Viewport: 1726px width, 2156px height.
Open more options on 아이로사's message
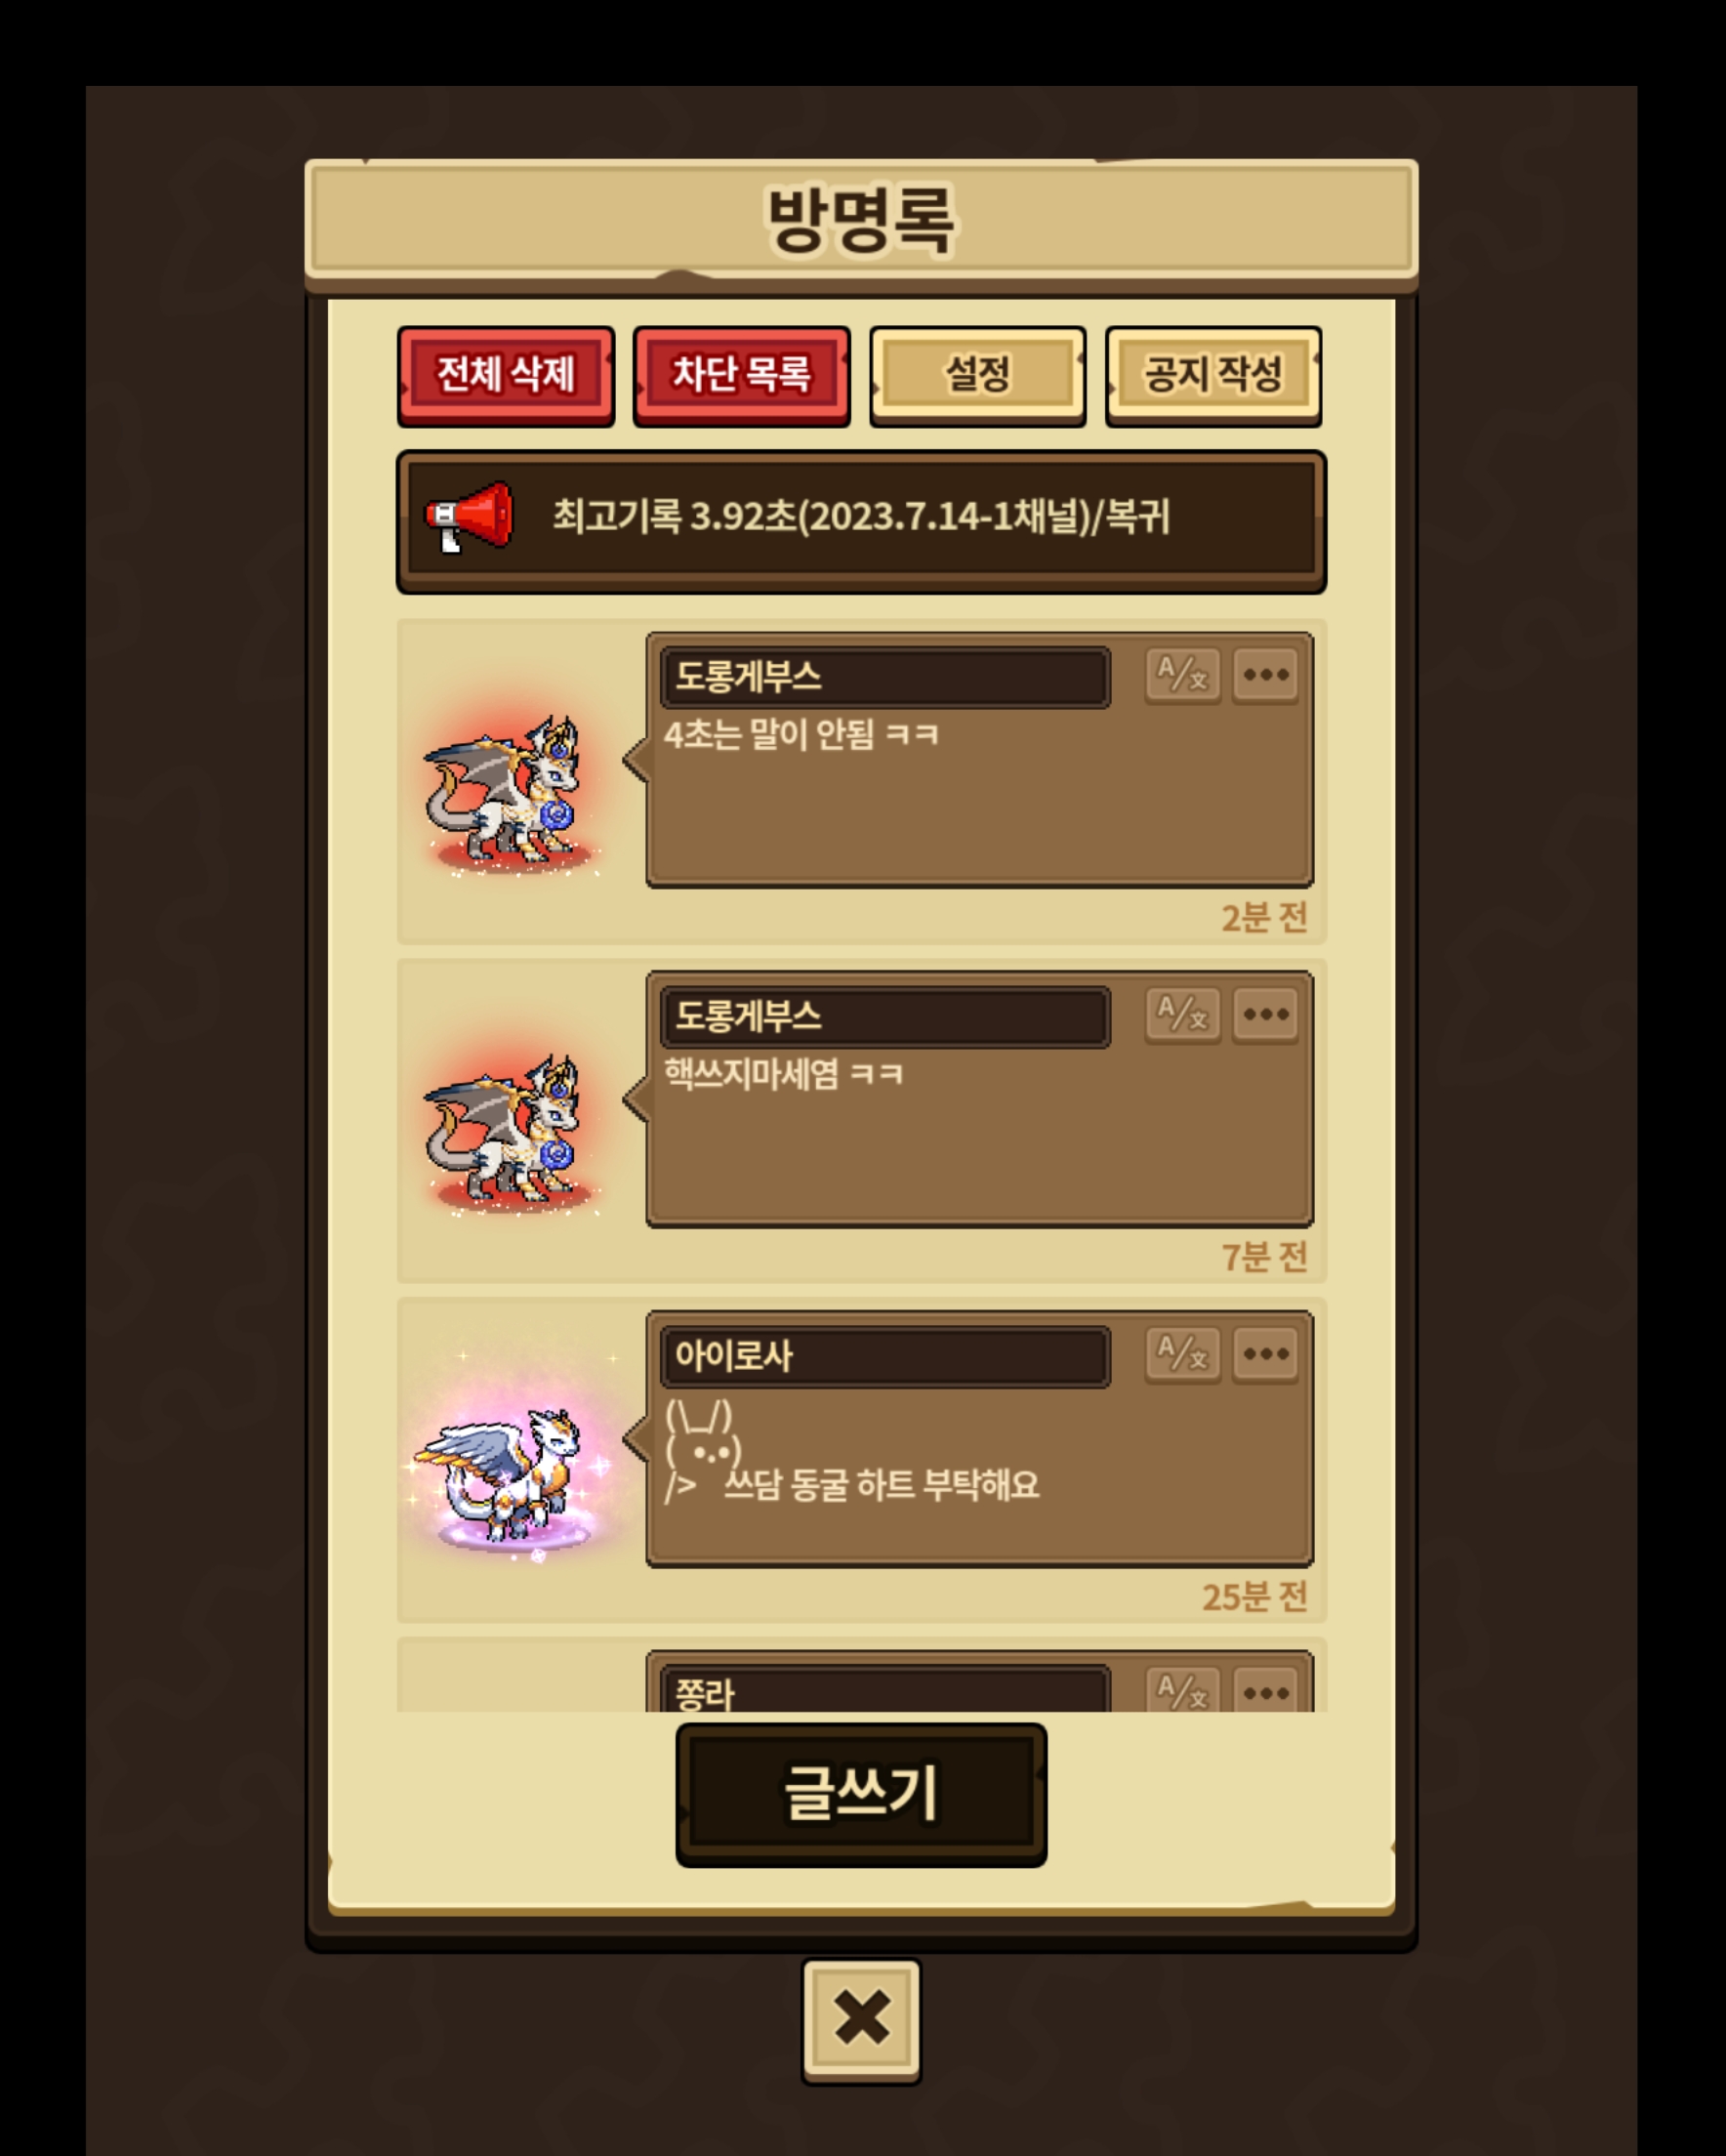(1265, 1355)
